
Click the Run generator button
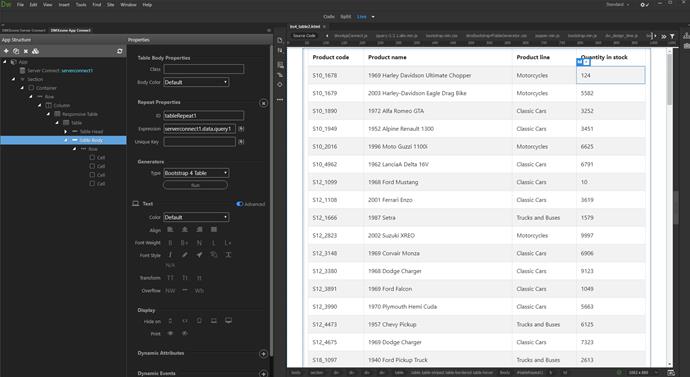195,185
